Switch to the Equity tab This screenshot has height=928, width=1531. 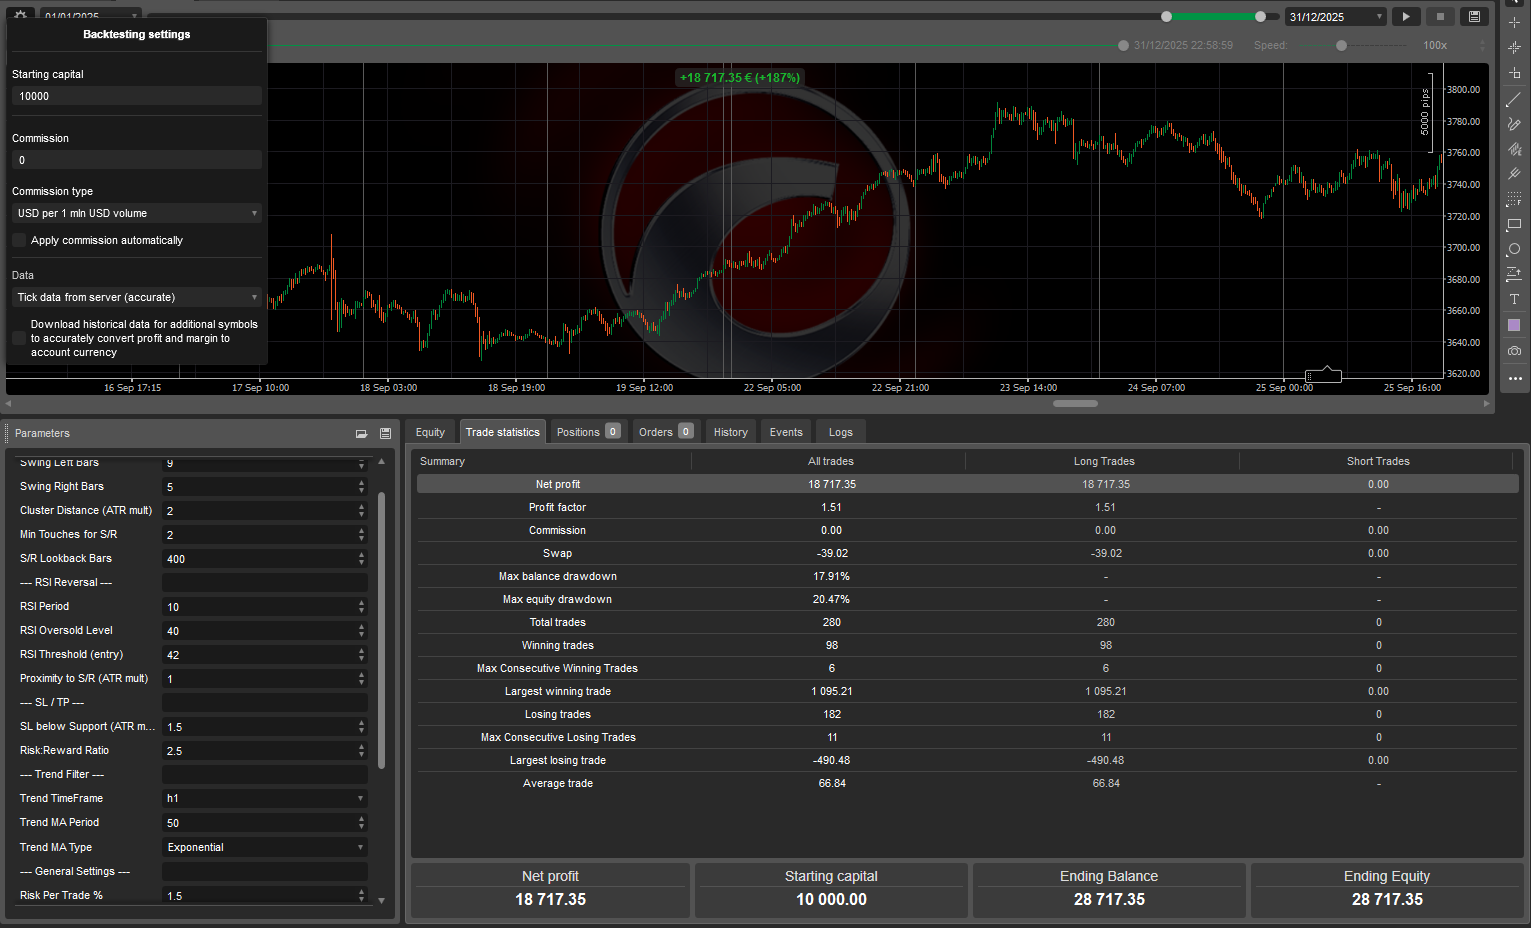[x=430, y=432]
